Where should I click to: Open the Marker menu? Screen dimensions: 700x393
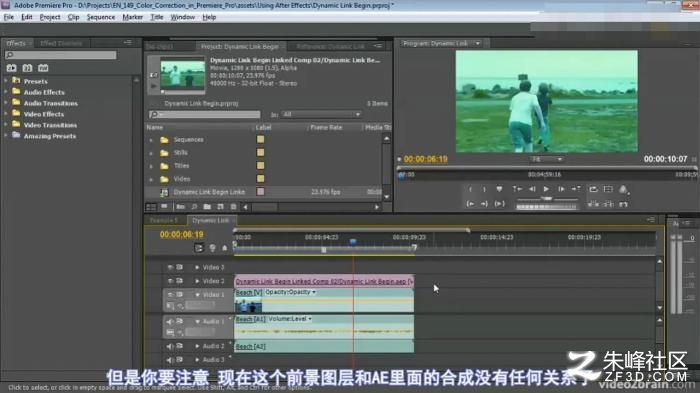coord(133,17)
